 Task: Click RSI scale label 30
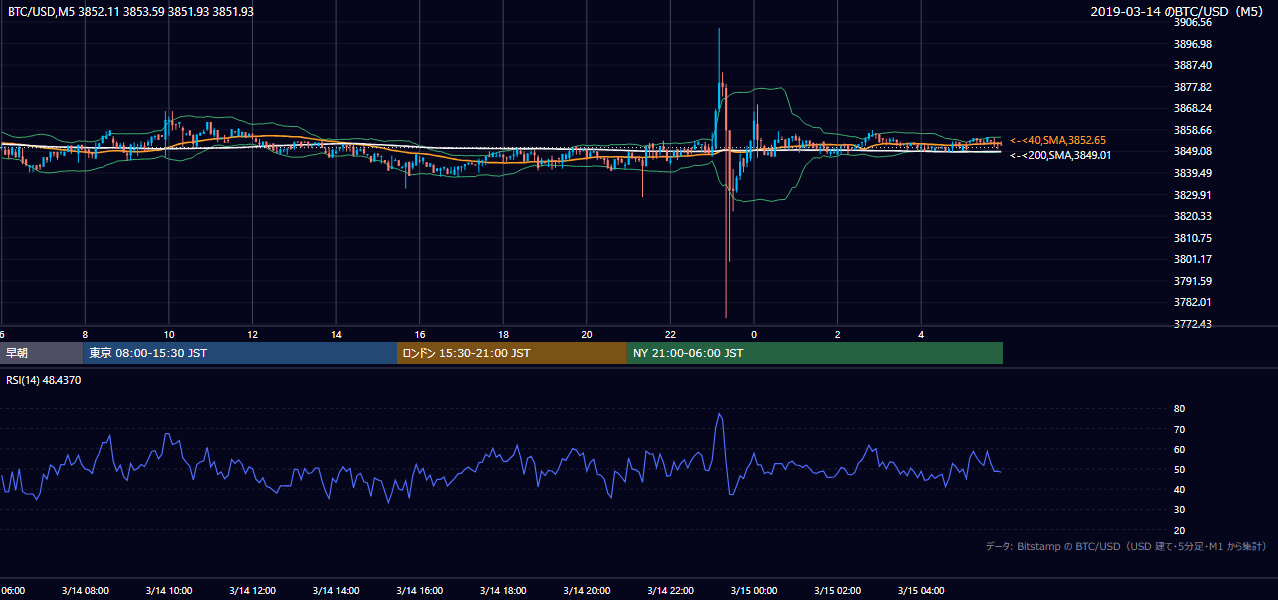point(1180,509)
